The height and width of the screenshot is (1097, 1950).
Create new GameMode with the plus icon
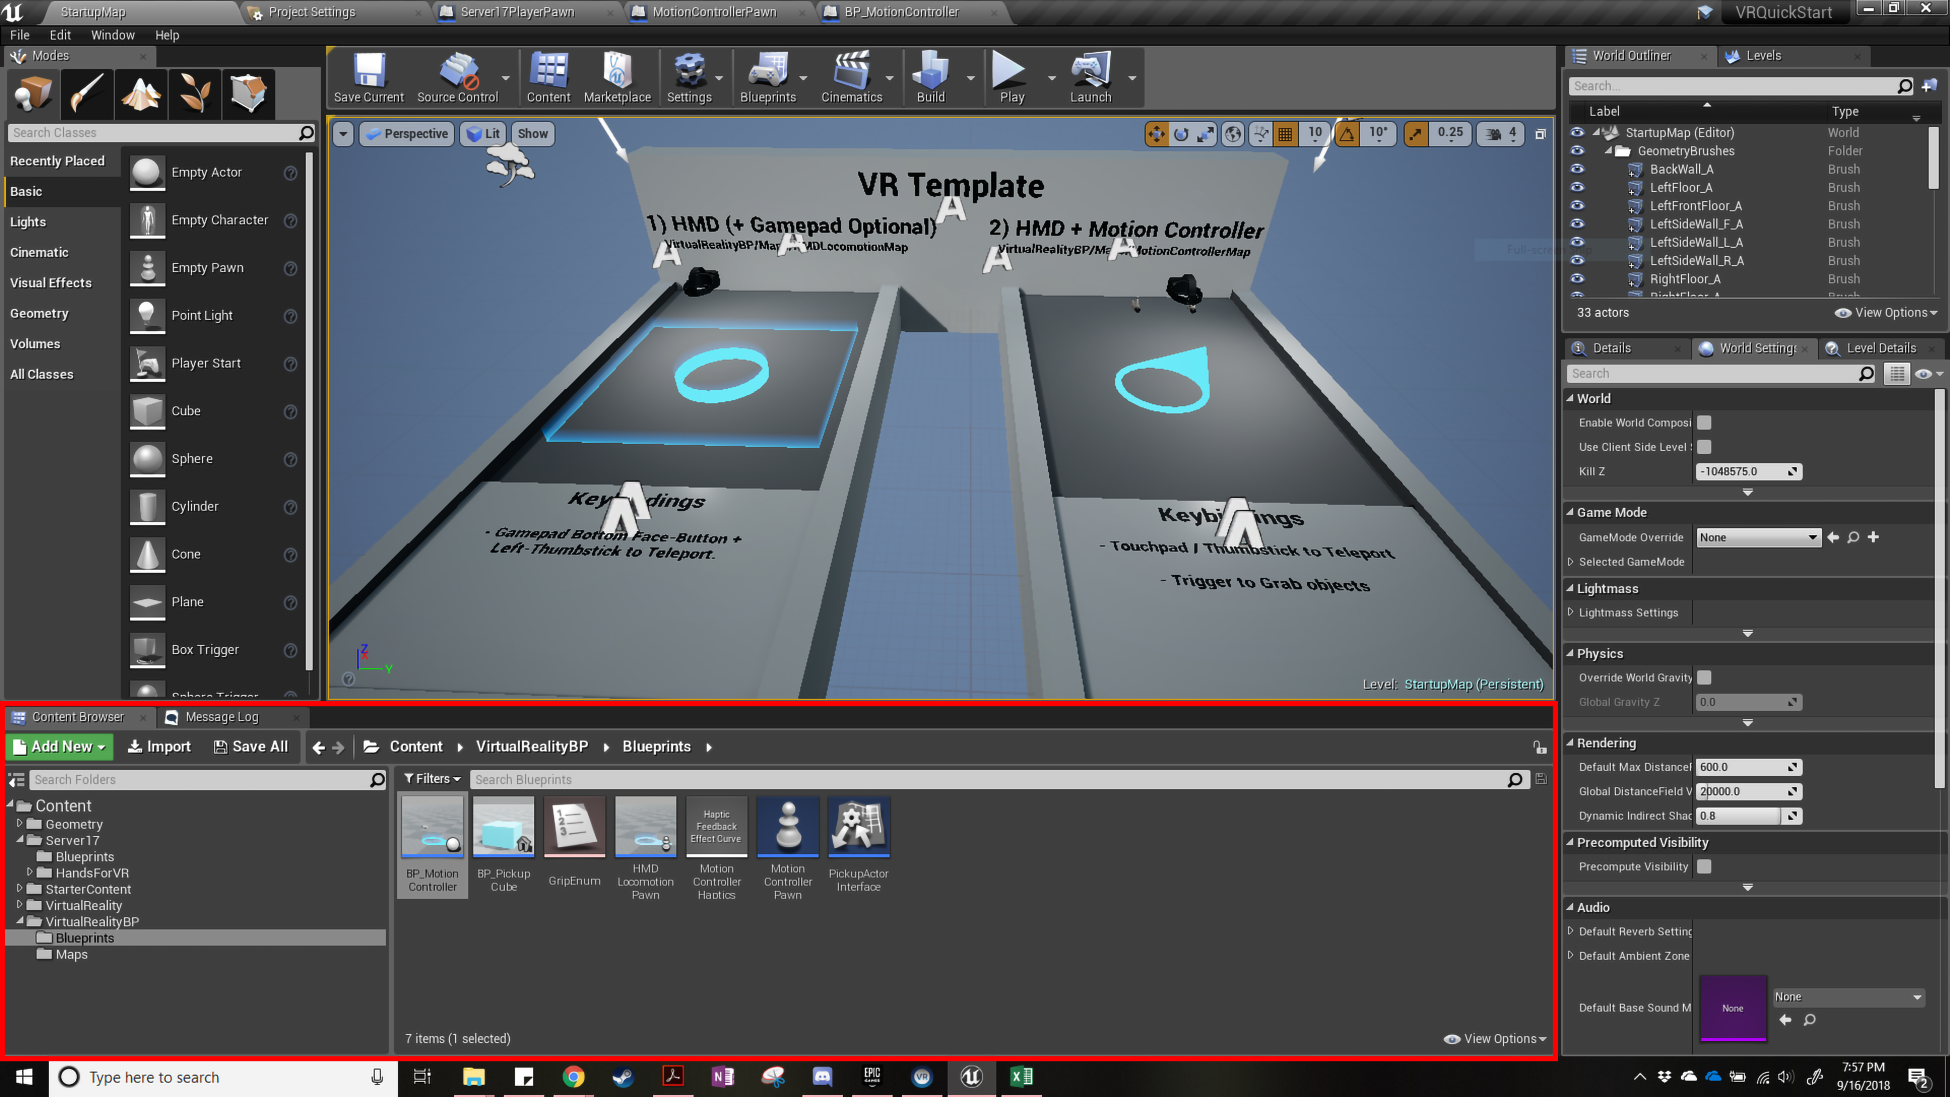(x=1873, y=538)
